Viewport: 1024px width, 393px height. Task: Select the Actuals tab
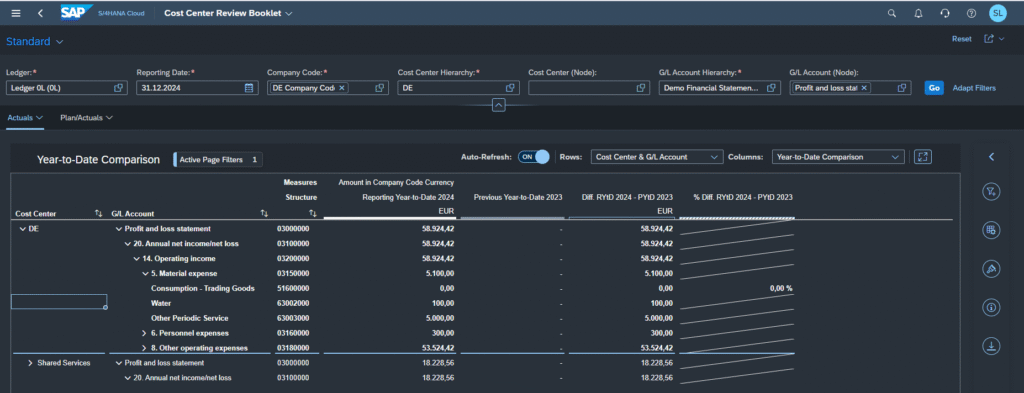click(25, 118)
